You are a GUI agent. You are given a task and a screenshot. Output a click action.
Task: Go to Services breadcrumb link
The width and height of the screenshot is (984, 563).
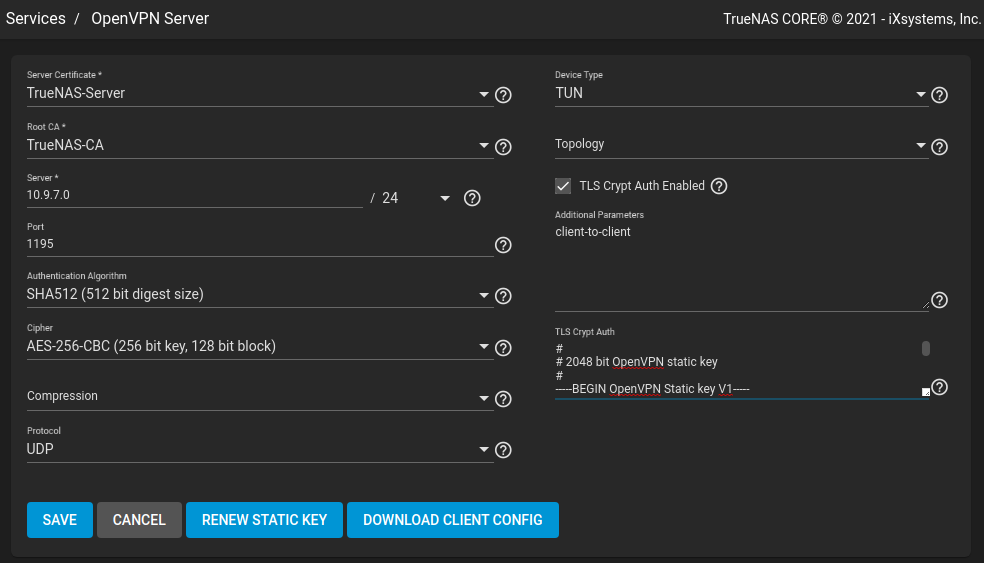pyautogui.click(x=36, y=19)
